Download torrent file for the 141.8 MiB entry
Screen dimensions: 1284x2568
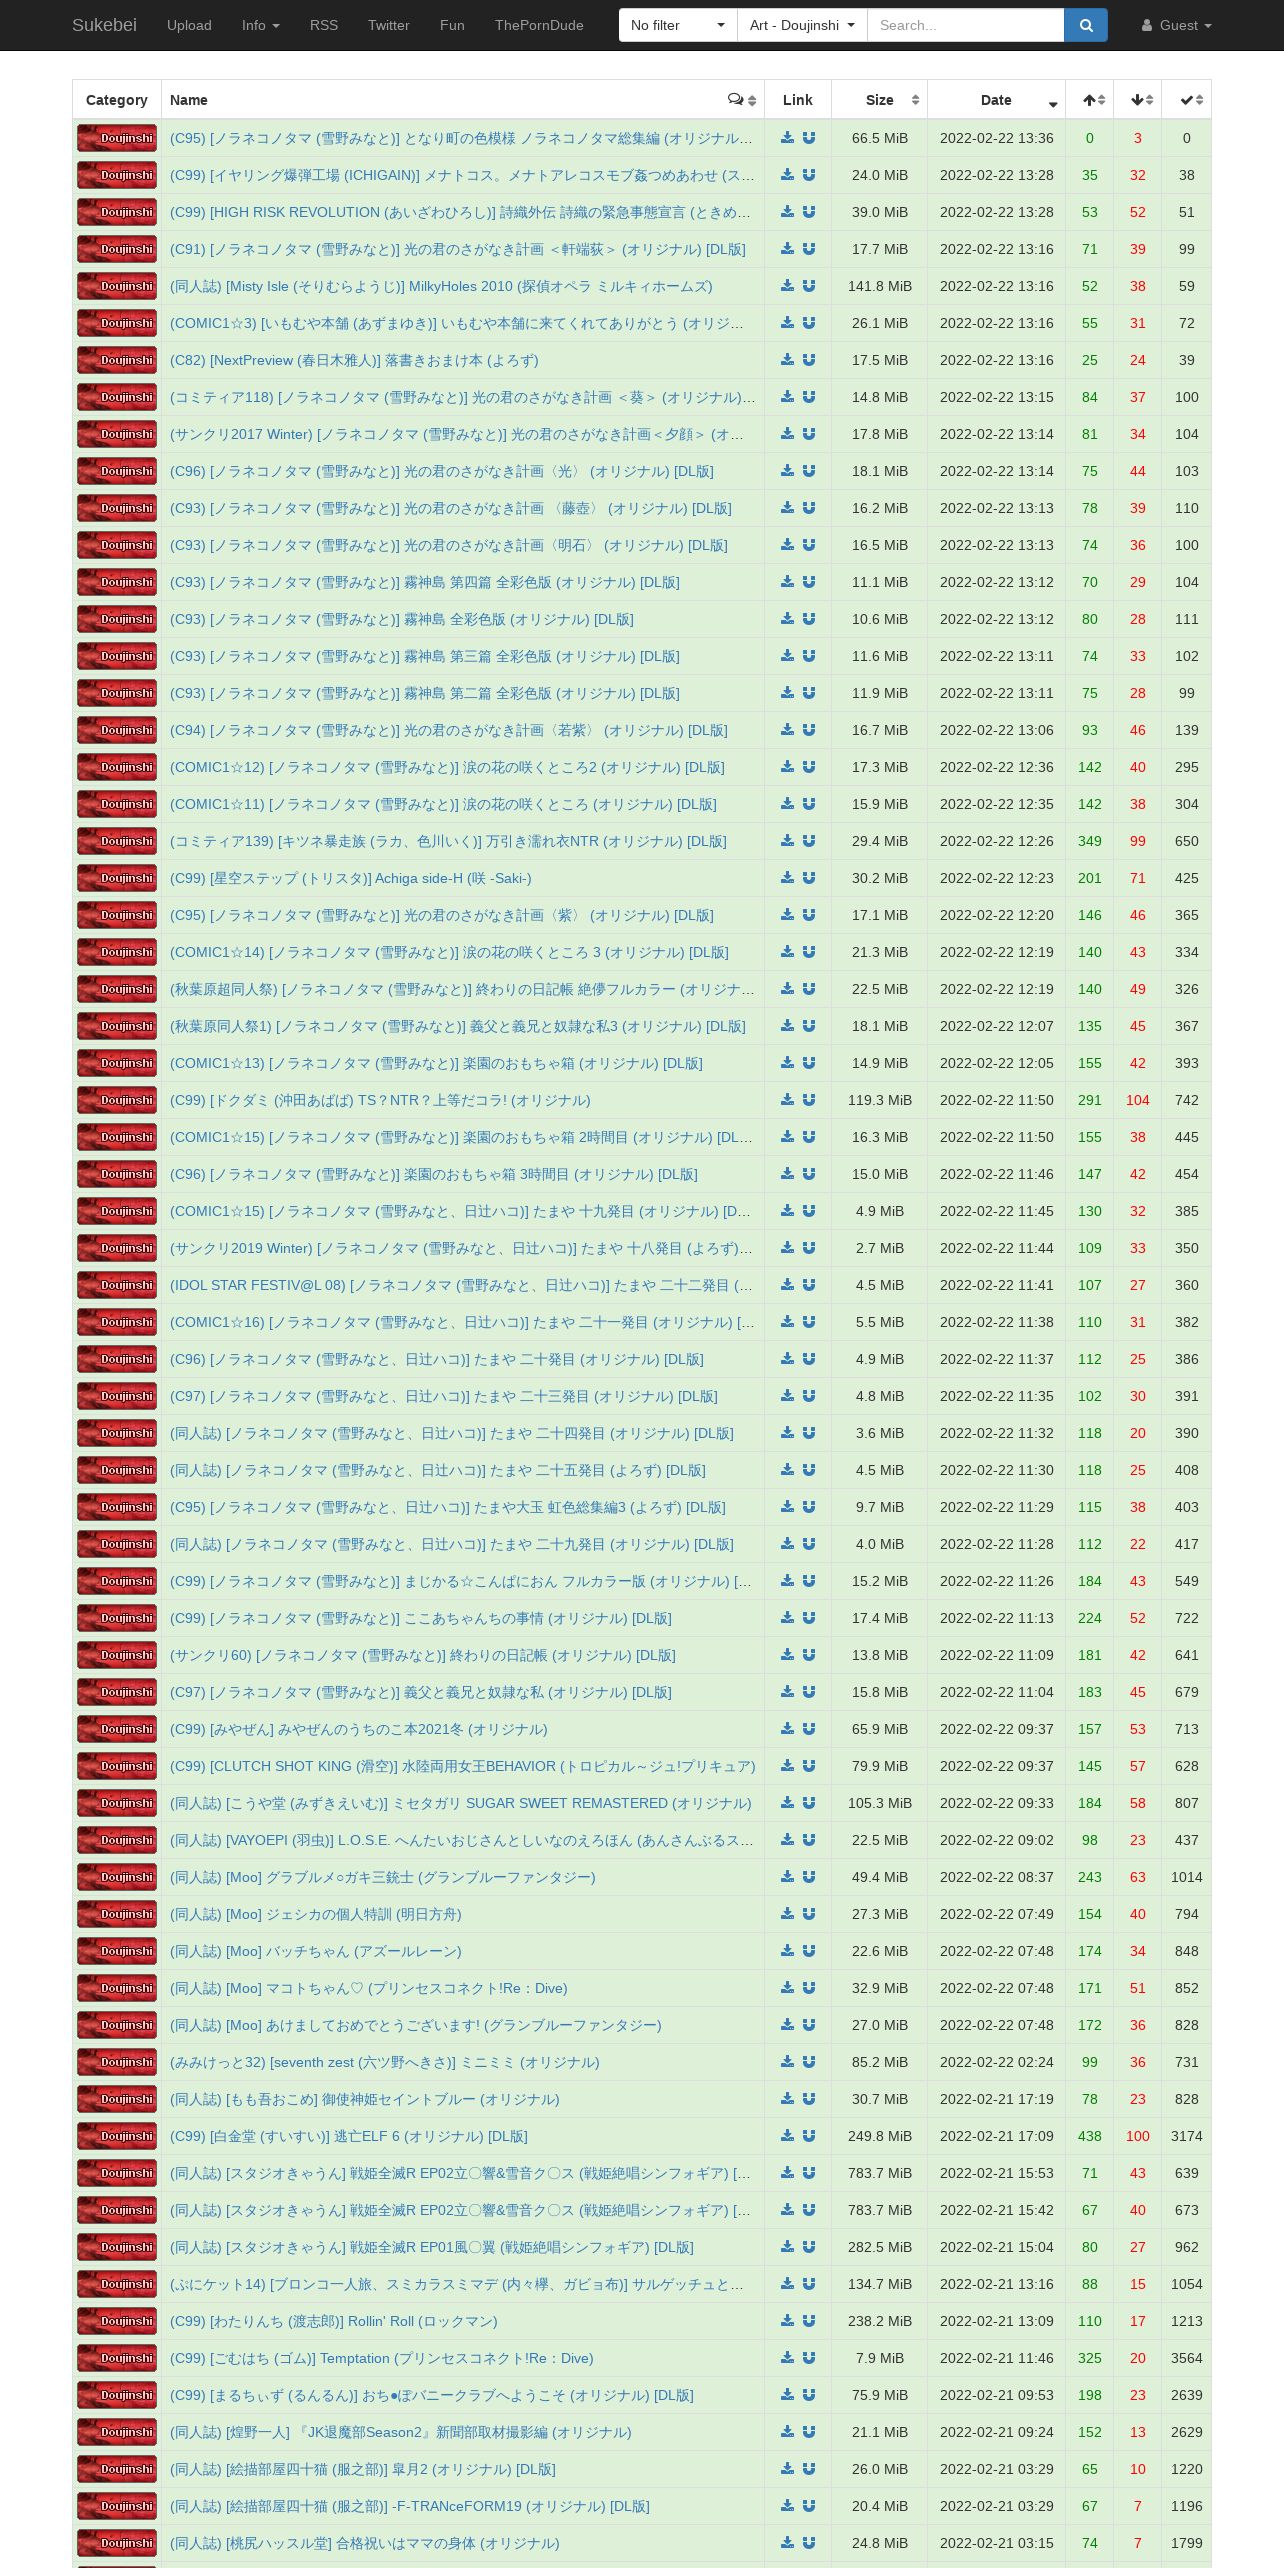(x=787, y=286)
